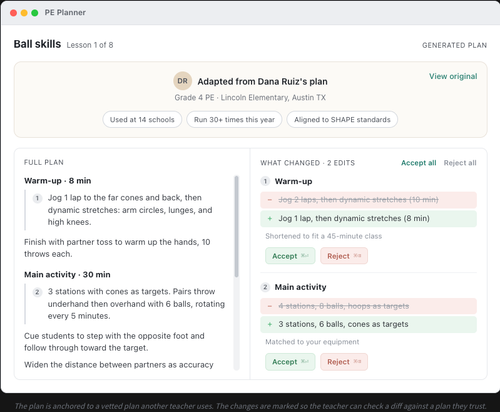
Task: Reject the Main activity edit
Action: coord(344,362)
